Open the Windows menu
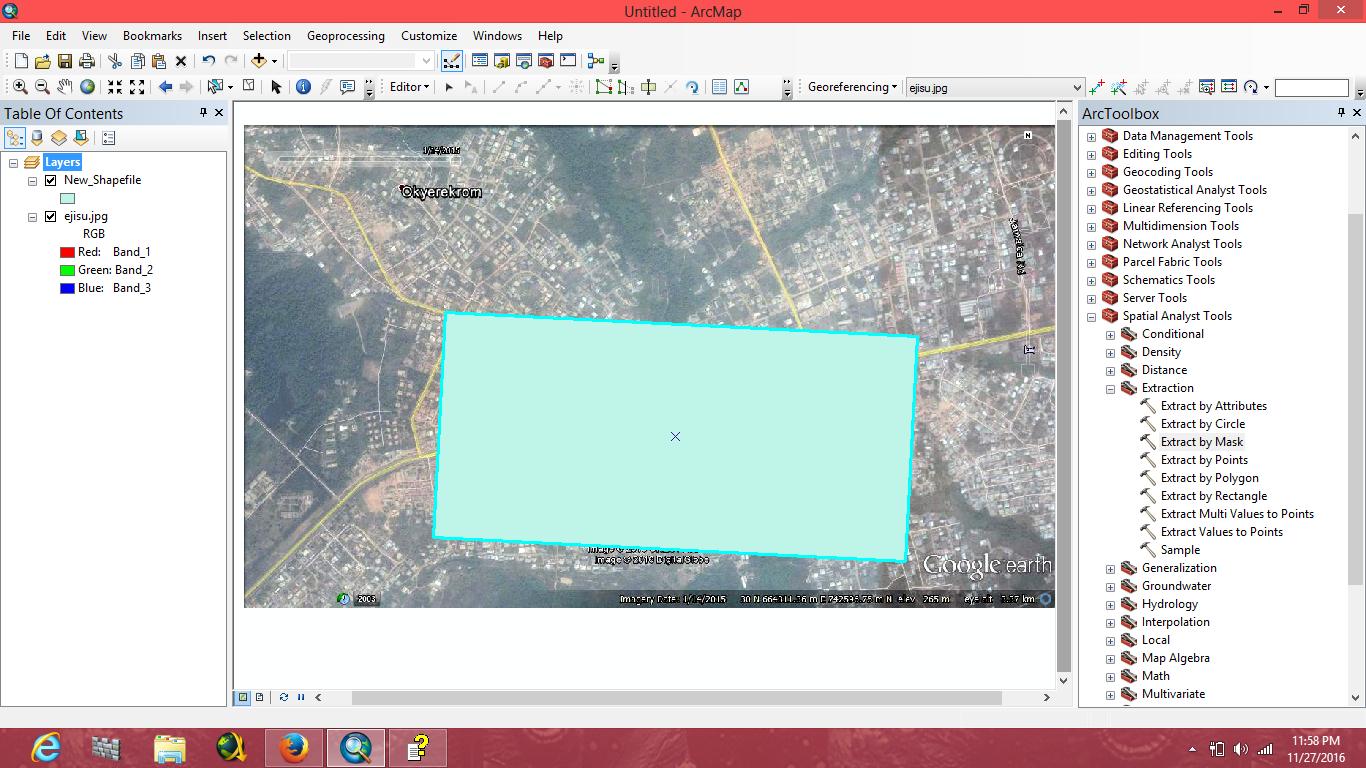This screenshot has width=1366, height=768. pos(497,35)
